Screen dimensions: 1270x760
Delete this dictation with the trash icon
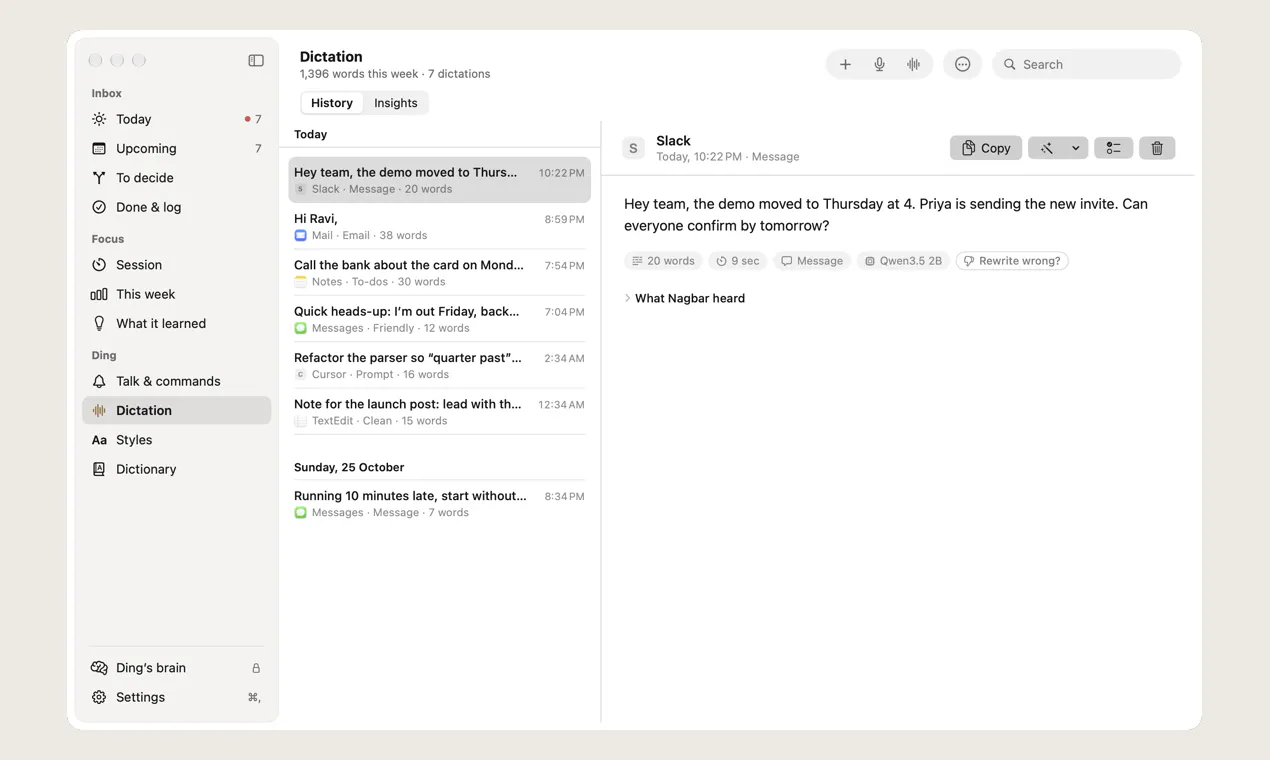pyautogui.click(x=1157, y=148)
